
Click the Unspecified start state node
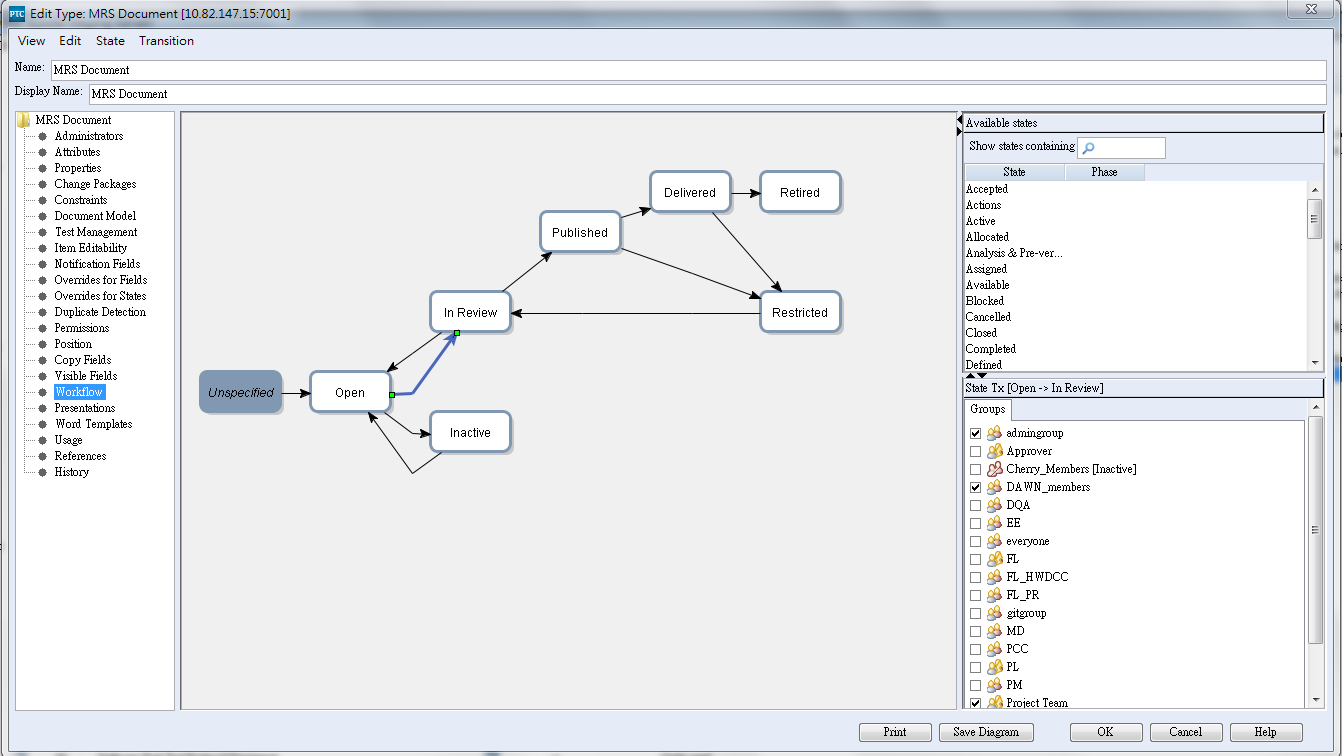click(x=240, y=392)
